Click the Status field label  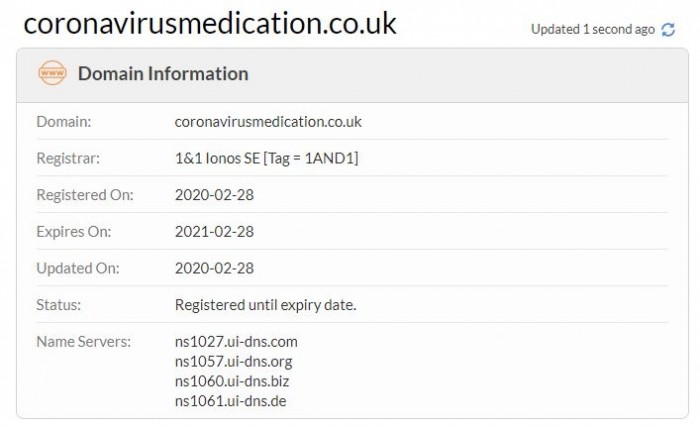tap(59, 304)
